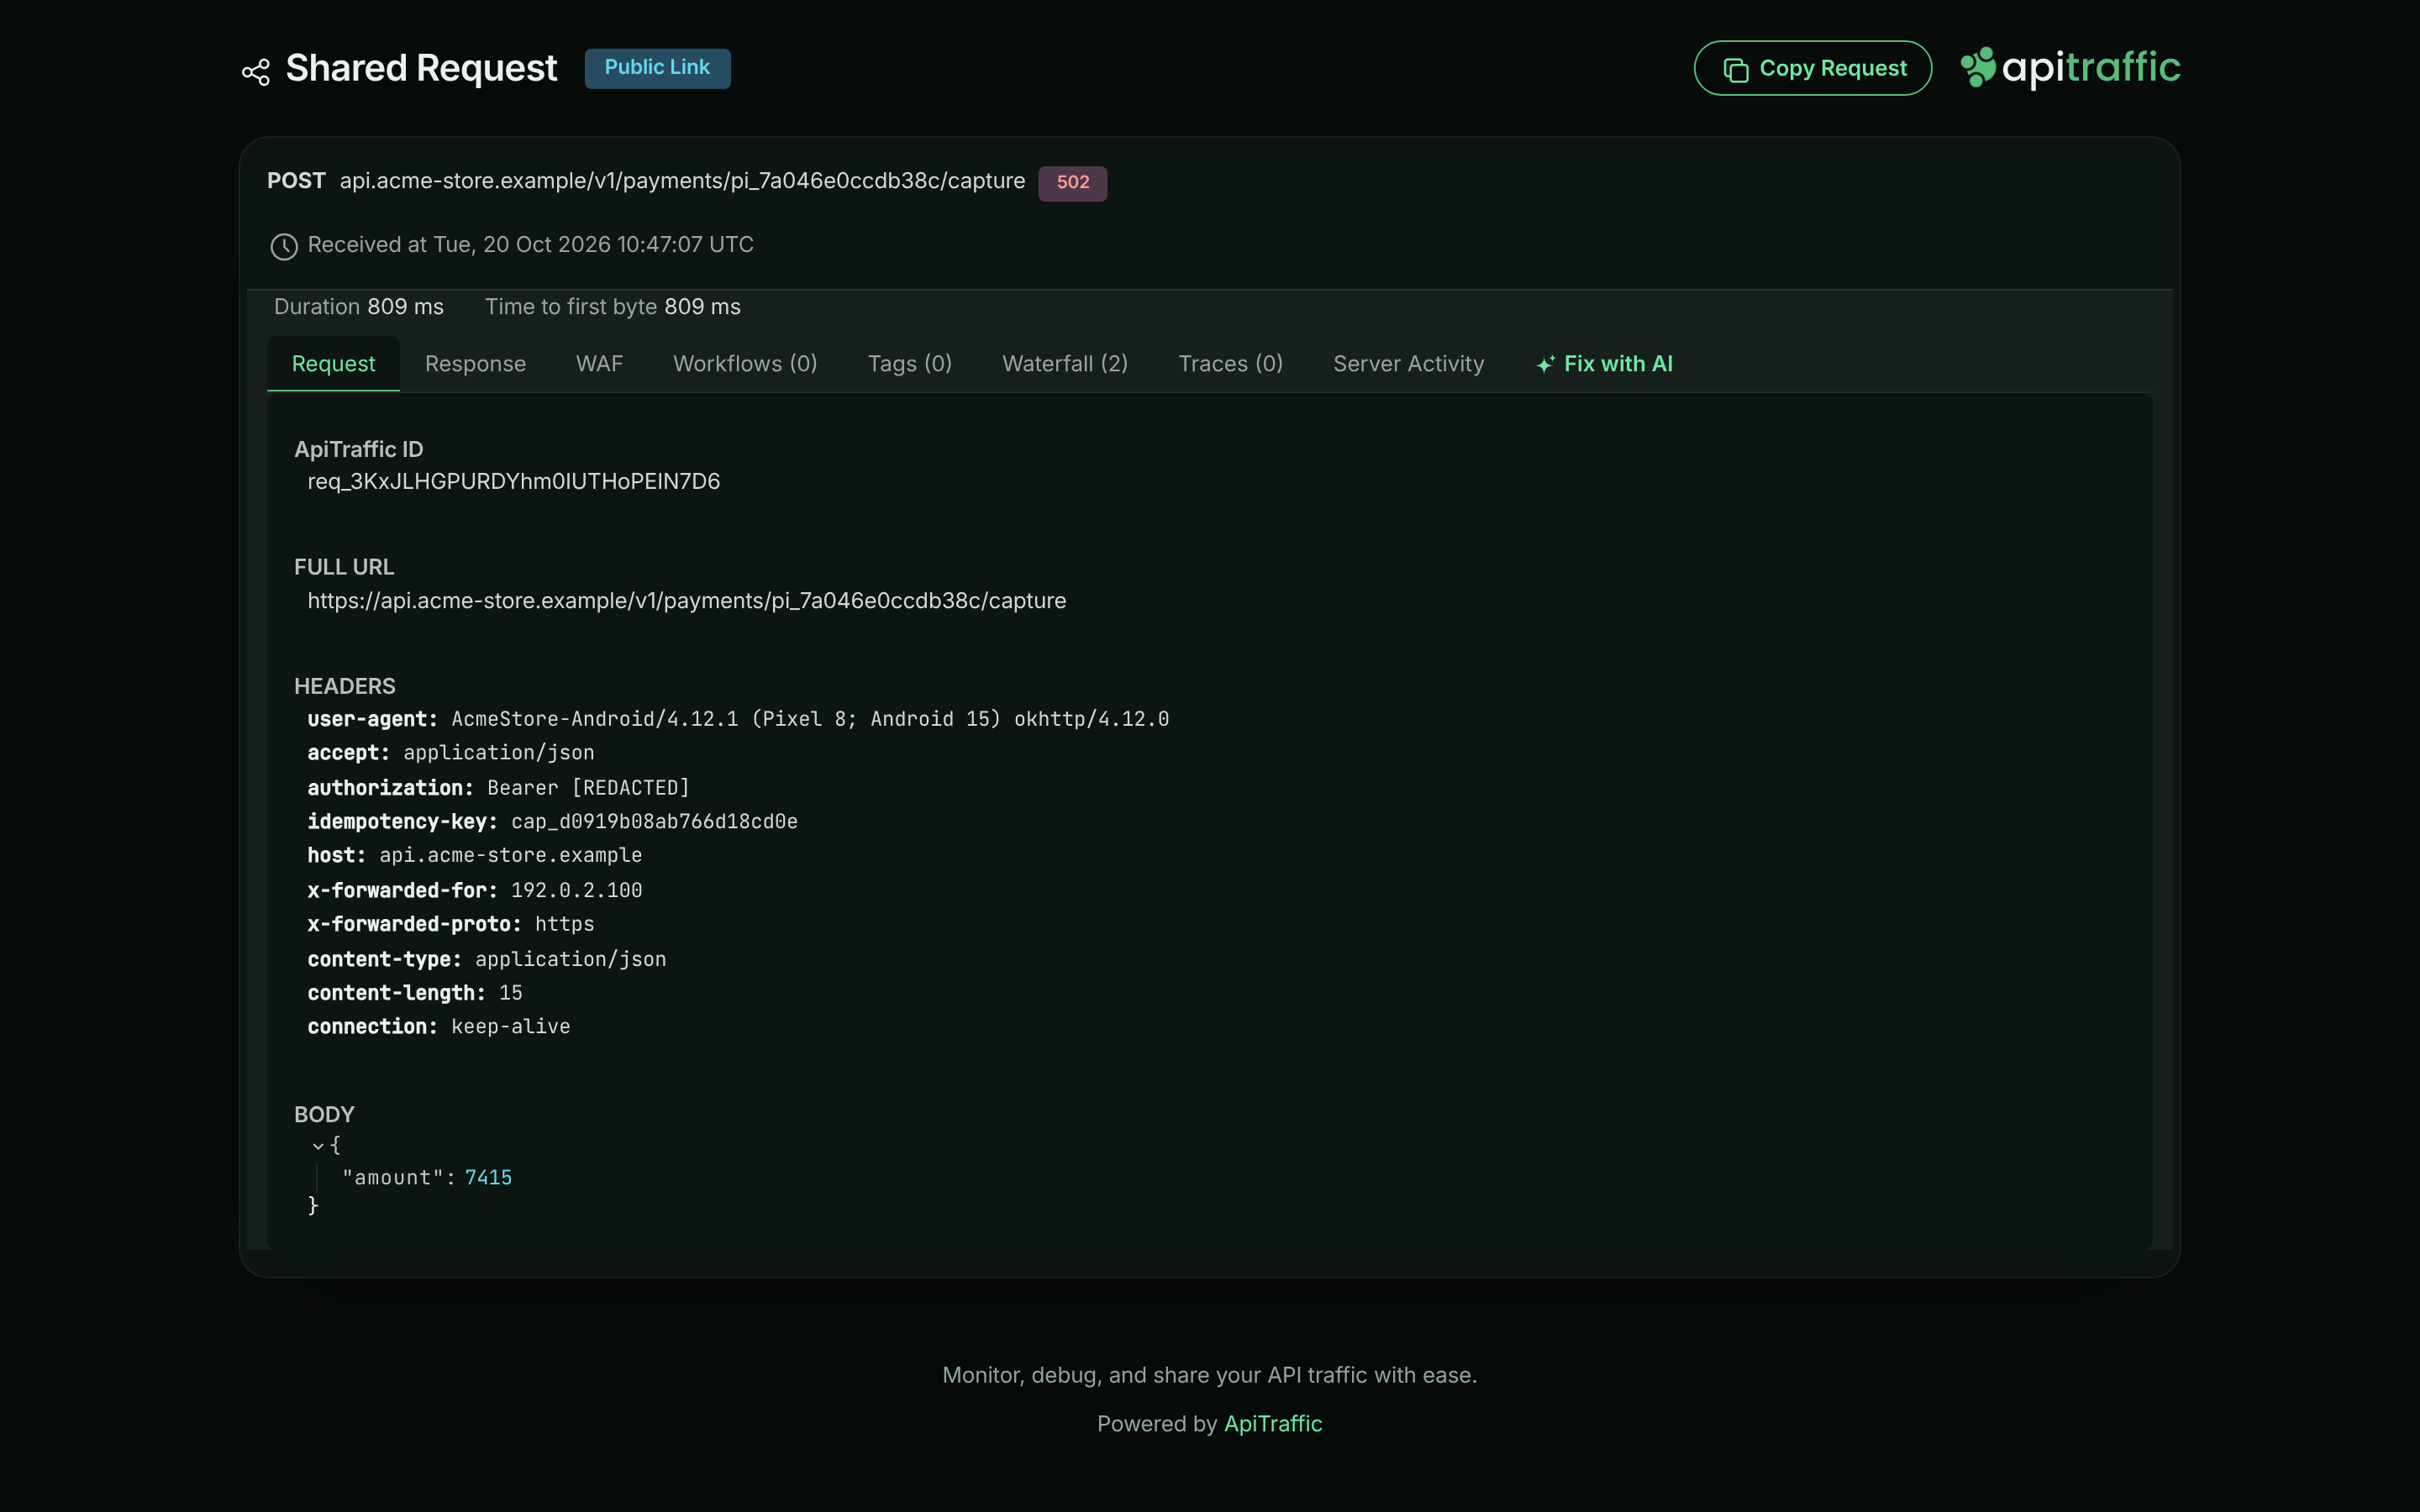
Task: Click the "amount" JSON key
Action: 393,1178
